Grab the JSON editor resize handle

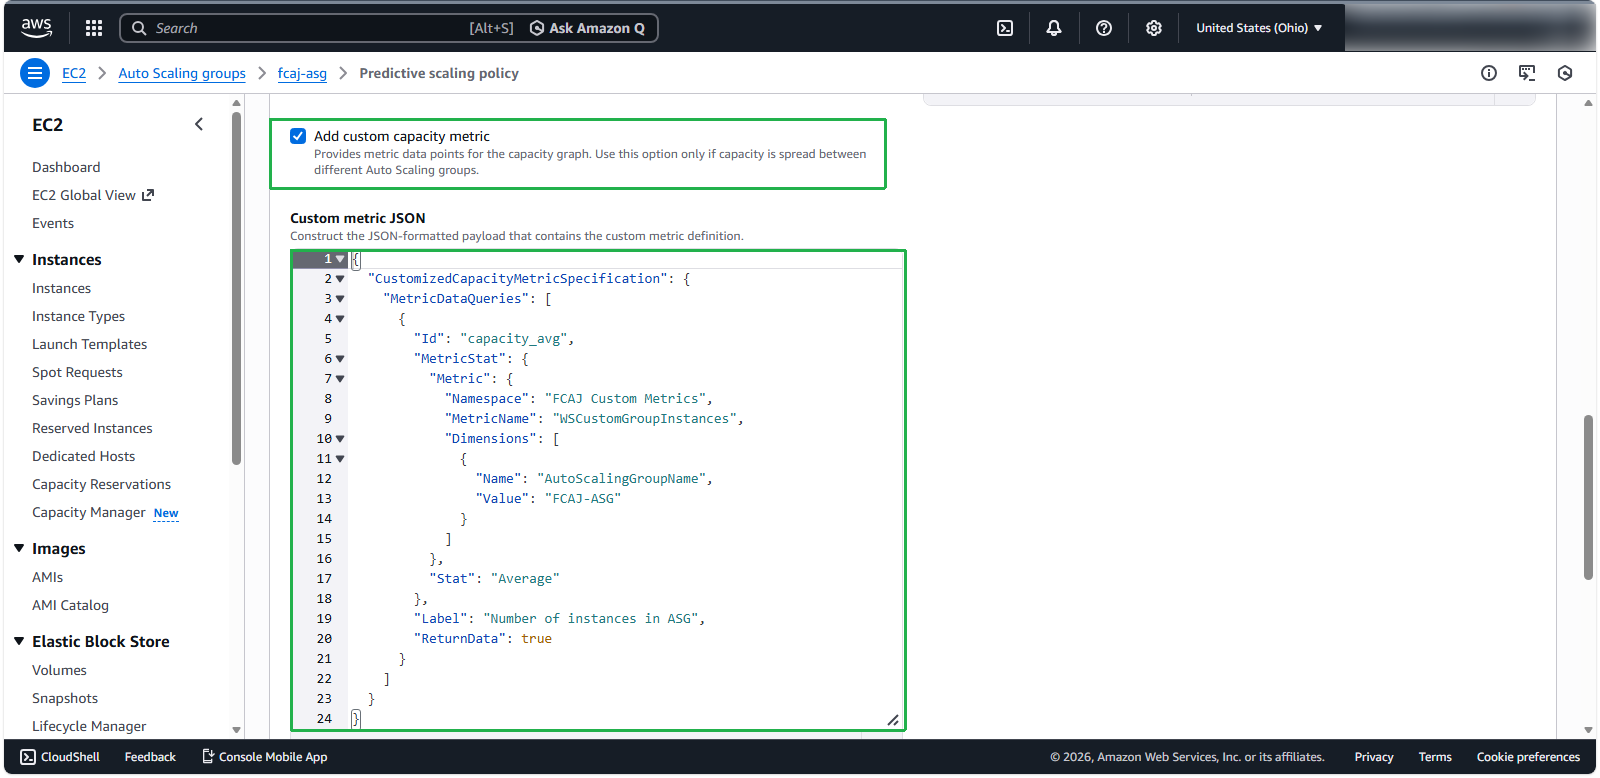(x=893, y=720)
